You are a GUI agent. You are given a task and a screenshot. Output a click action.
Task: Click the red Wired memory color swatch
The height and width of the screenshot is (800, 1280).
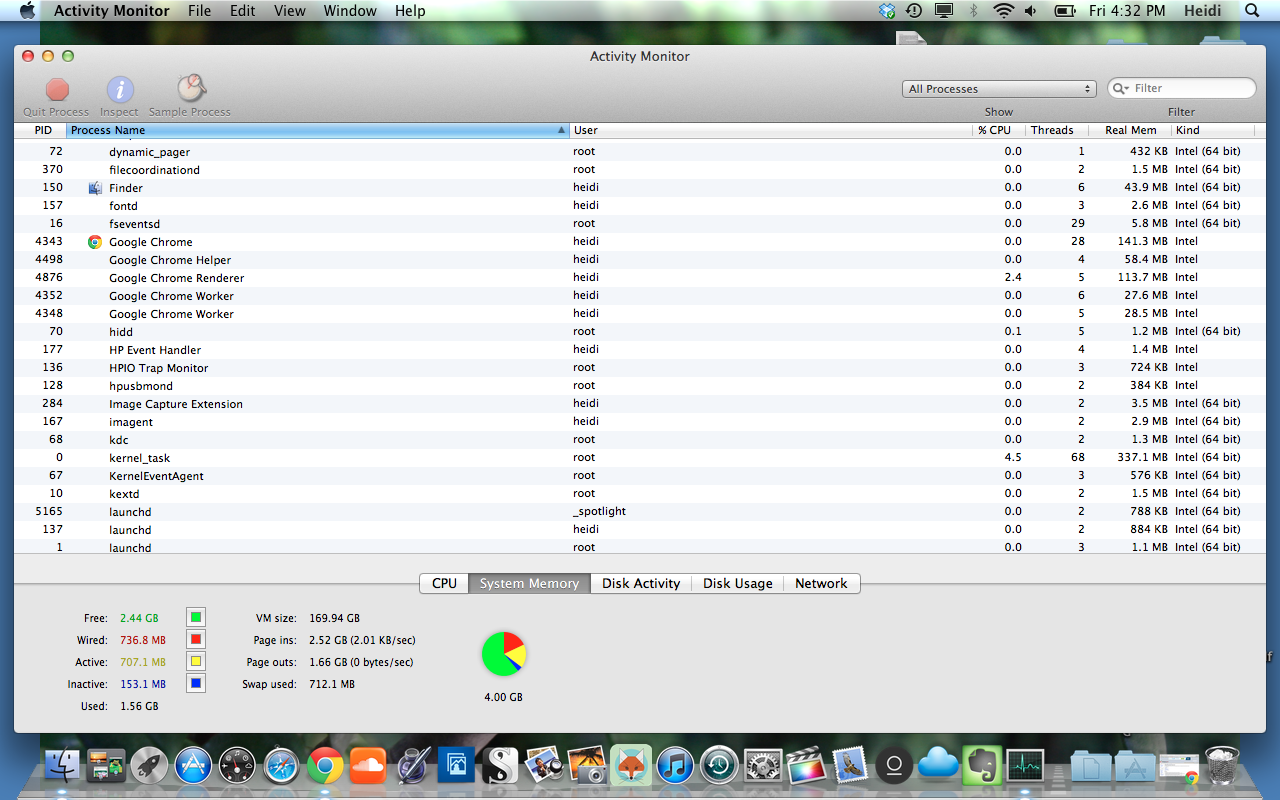click(196, 640)
